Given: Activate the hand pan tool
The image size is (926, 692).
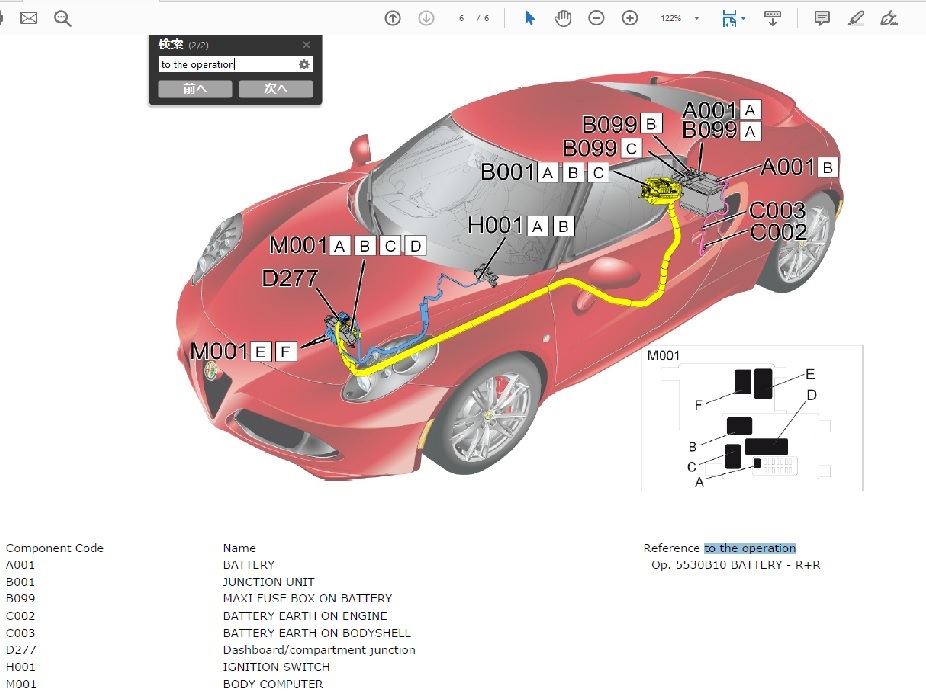Looking at the screenshot, I should pyautogui.click(x=563, y=18).
